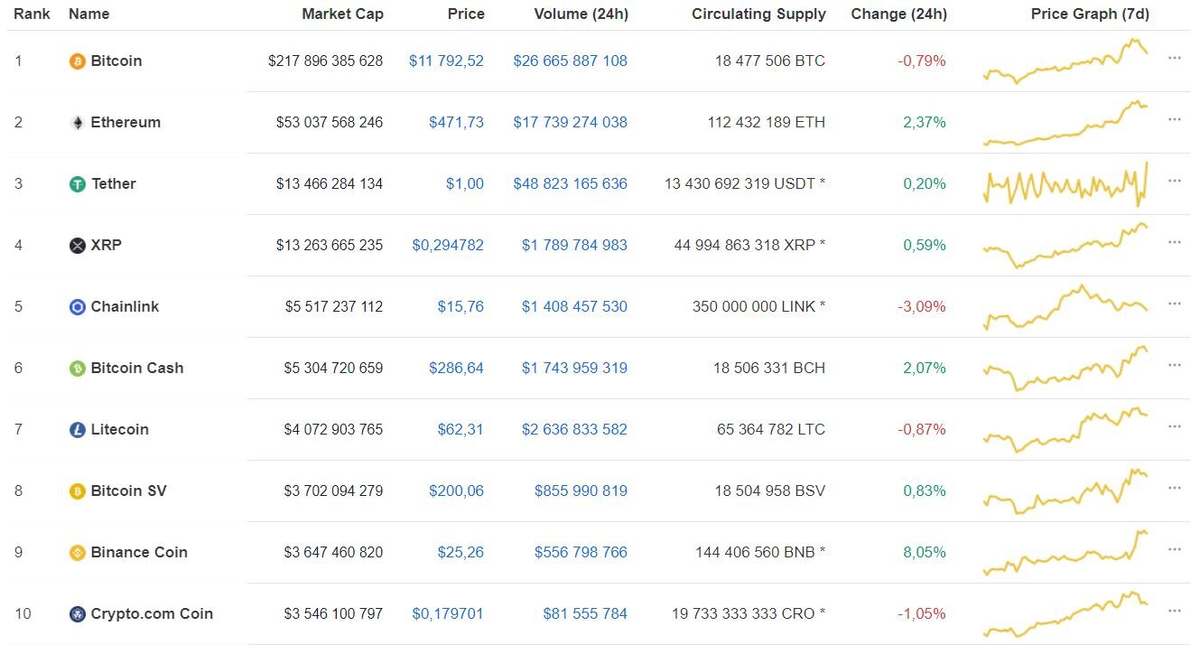Open Ethereum 7-day price graph
1200x645 pixels.
[x=1066, y=123]
